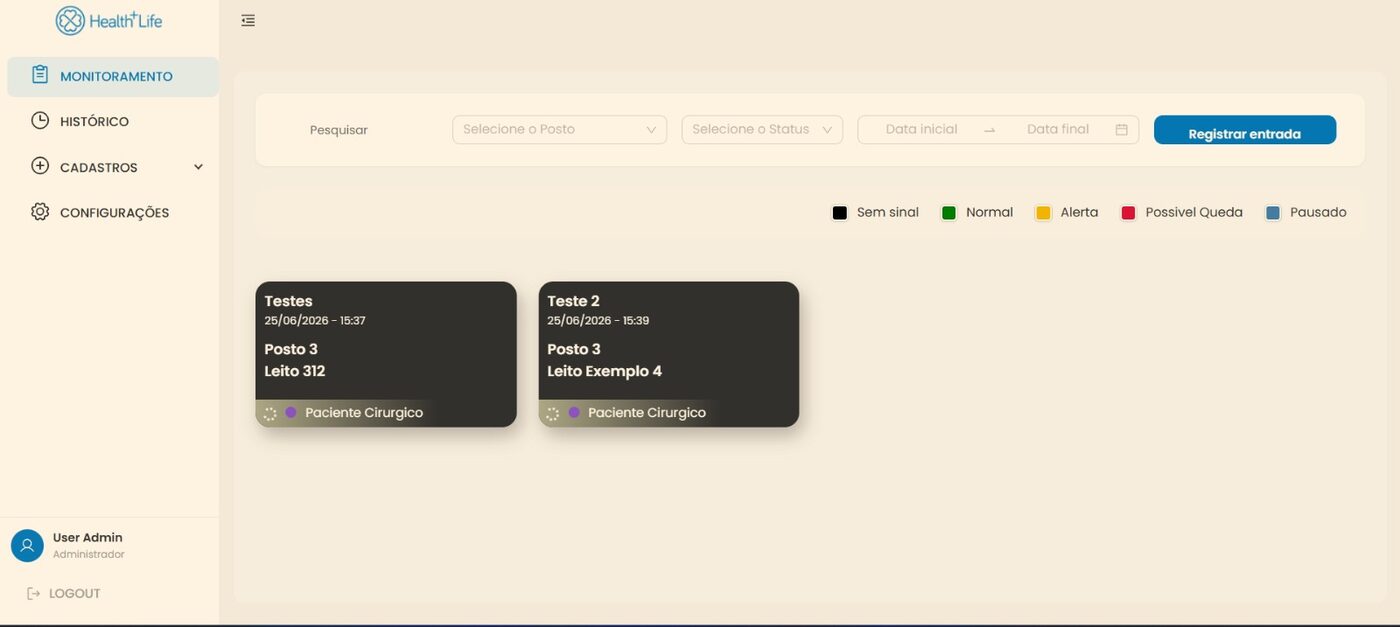Open the Selecione o Posto dropdown
The width and height of the screenshot is (1400, 627).
[x=559, y=129]
